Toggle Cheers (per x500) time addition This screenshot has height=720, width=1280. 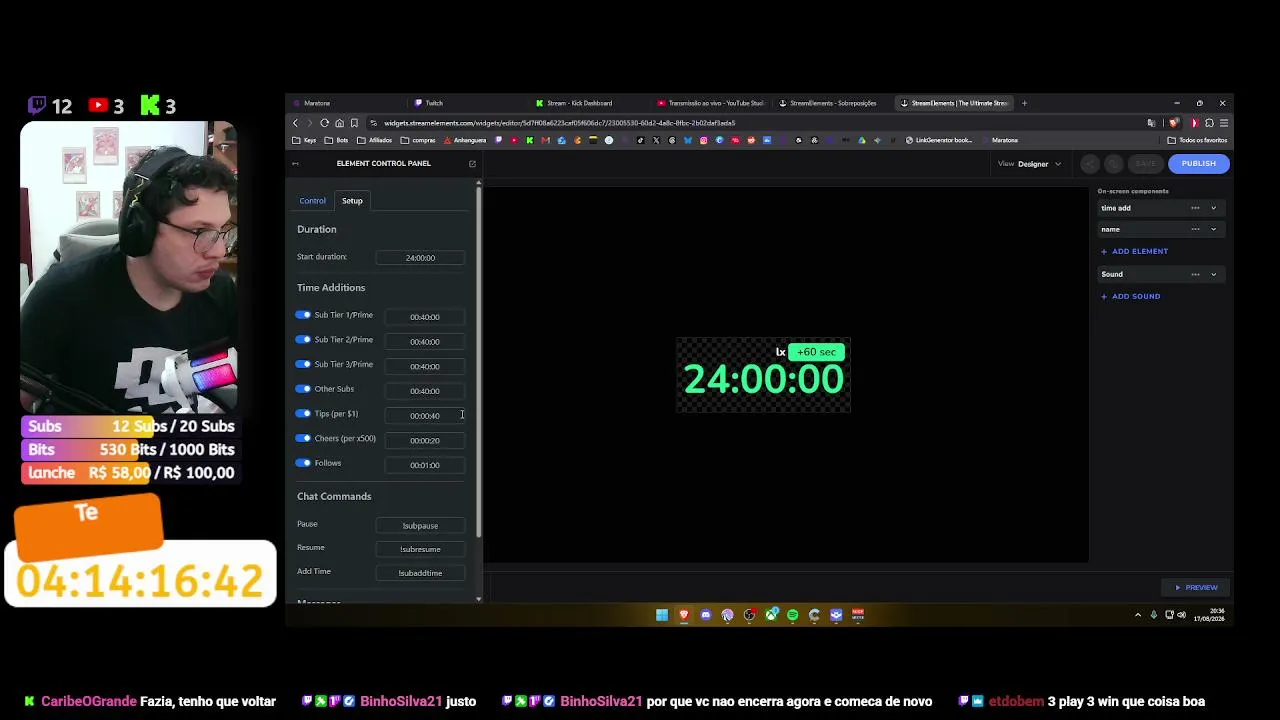point(303,438)
